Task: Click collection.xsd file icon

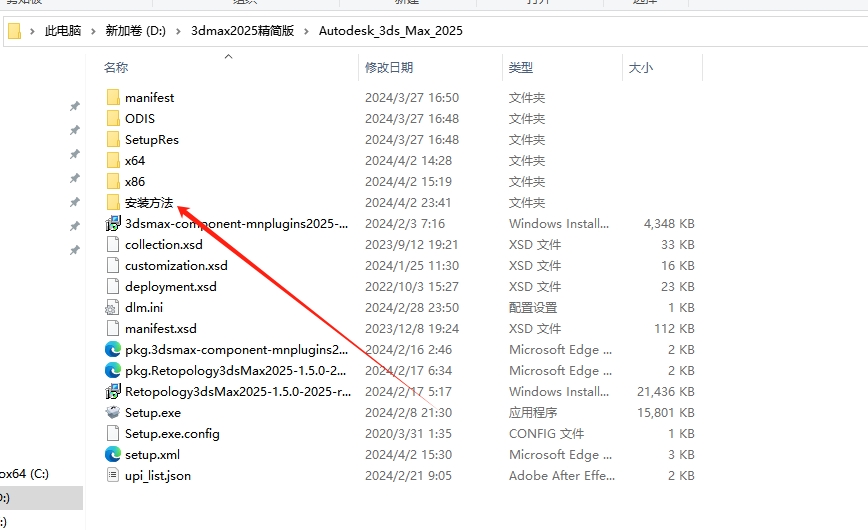Action: click(x=113, y=245)
